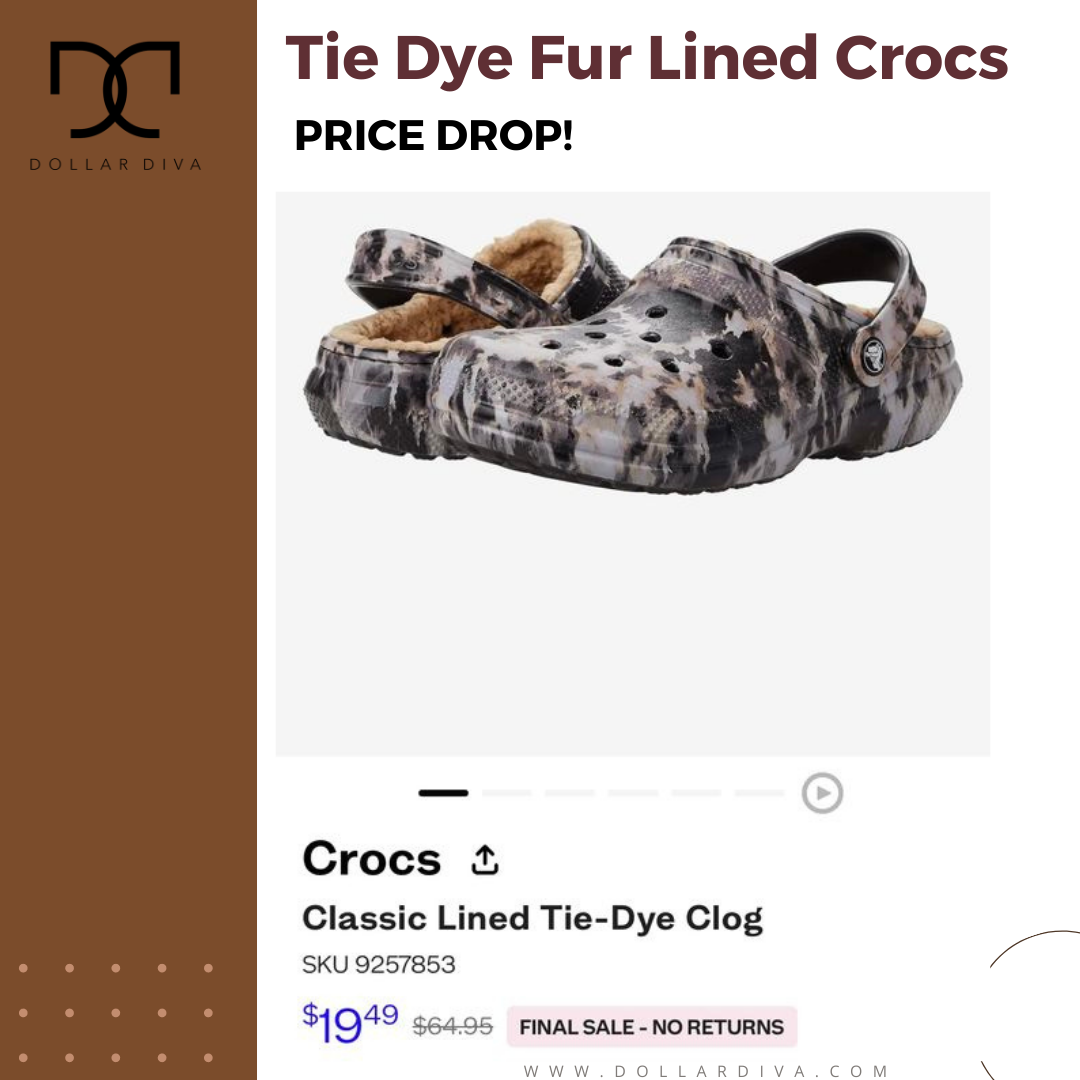This screenshot has height=1080, width=1080.
Task: Click the PRICE DROP! heading
Action: pos(434,135)
